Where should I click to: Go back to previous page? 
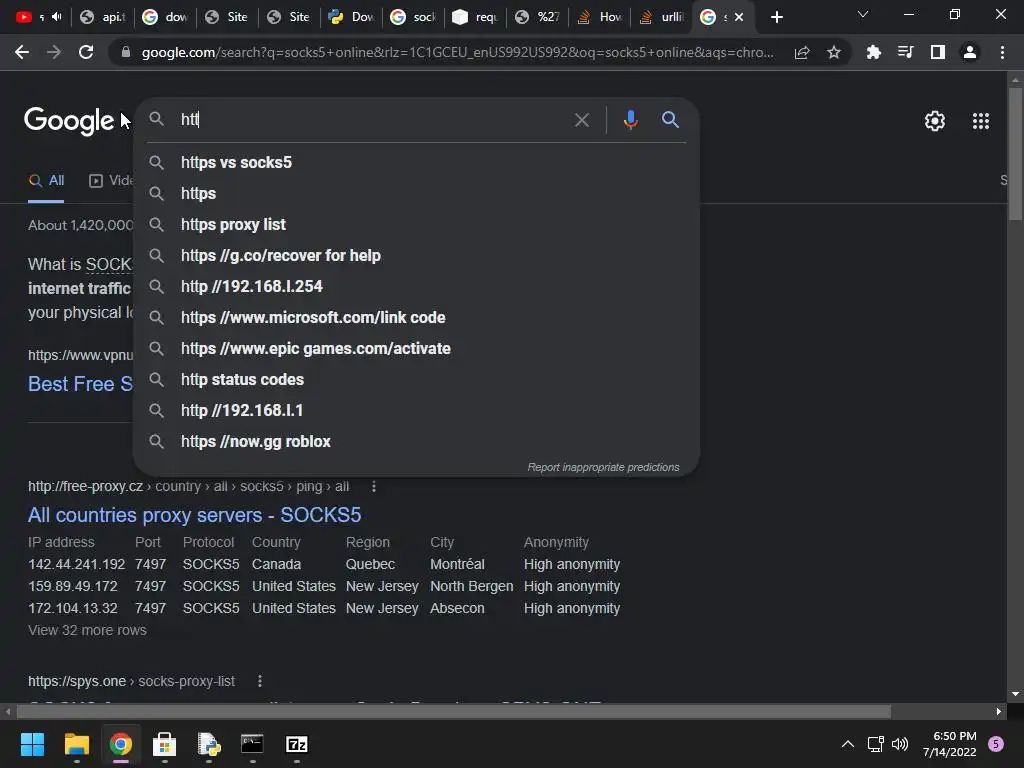(x=22, y=52)
